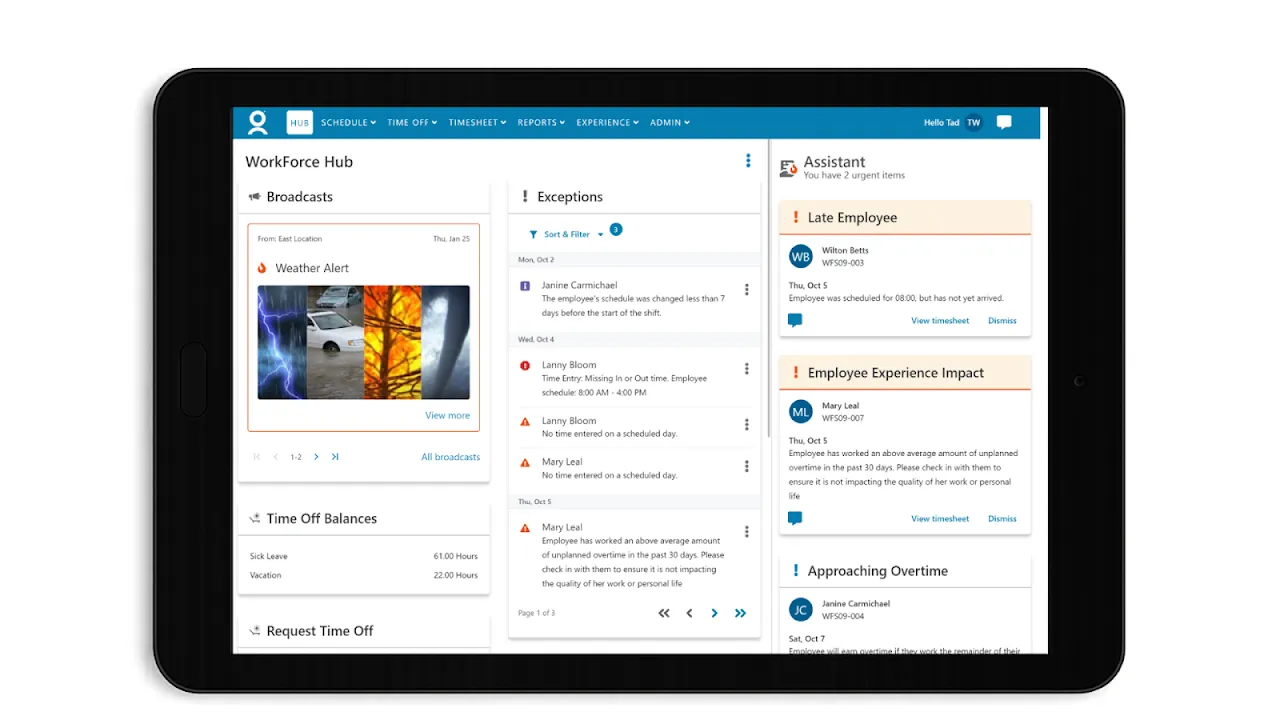The height and width of the screenshot is (720, 1280).
Task: Click the JC avatar for Janine Carmichael
Action: [x=801, y=610]
